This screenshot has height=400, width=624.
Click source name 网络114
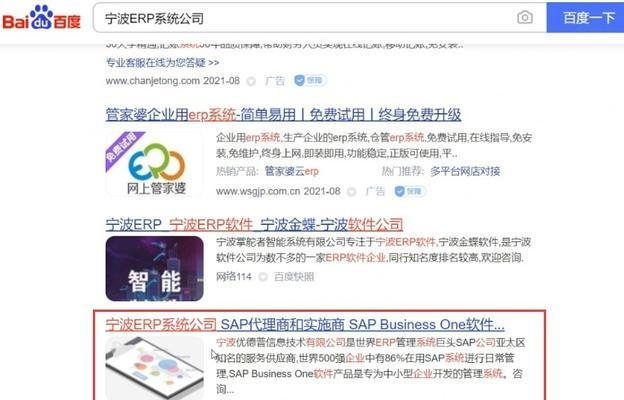[234, 277]
